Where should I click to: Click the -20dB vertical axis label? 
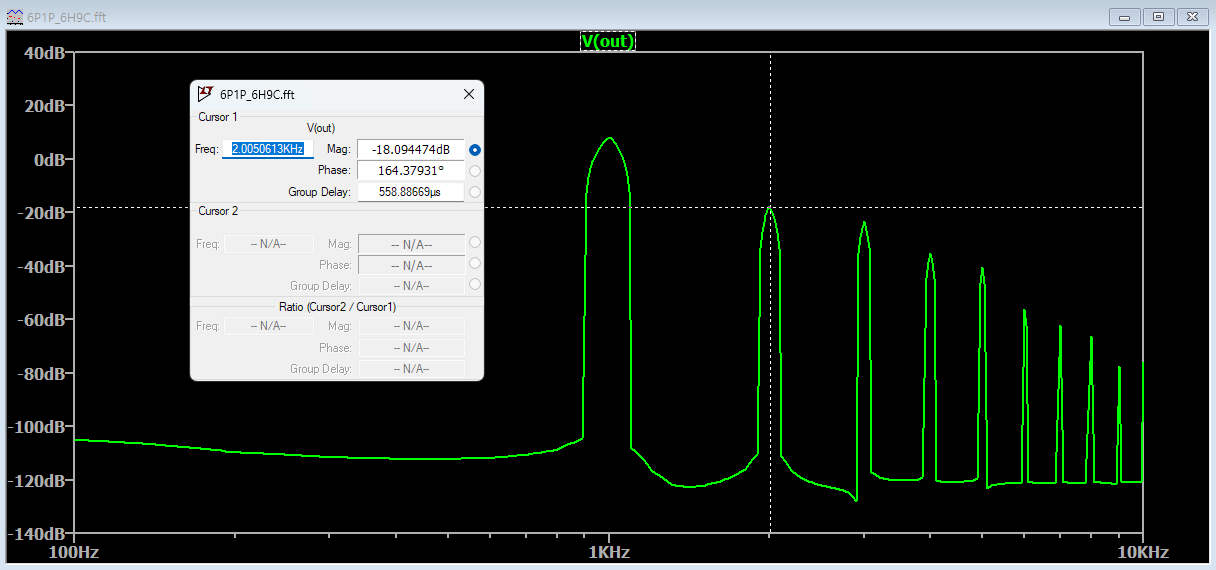tap(41, 213)
